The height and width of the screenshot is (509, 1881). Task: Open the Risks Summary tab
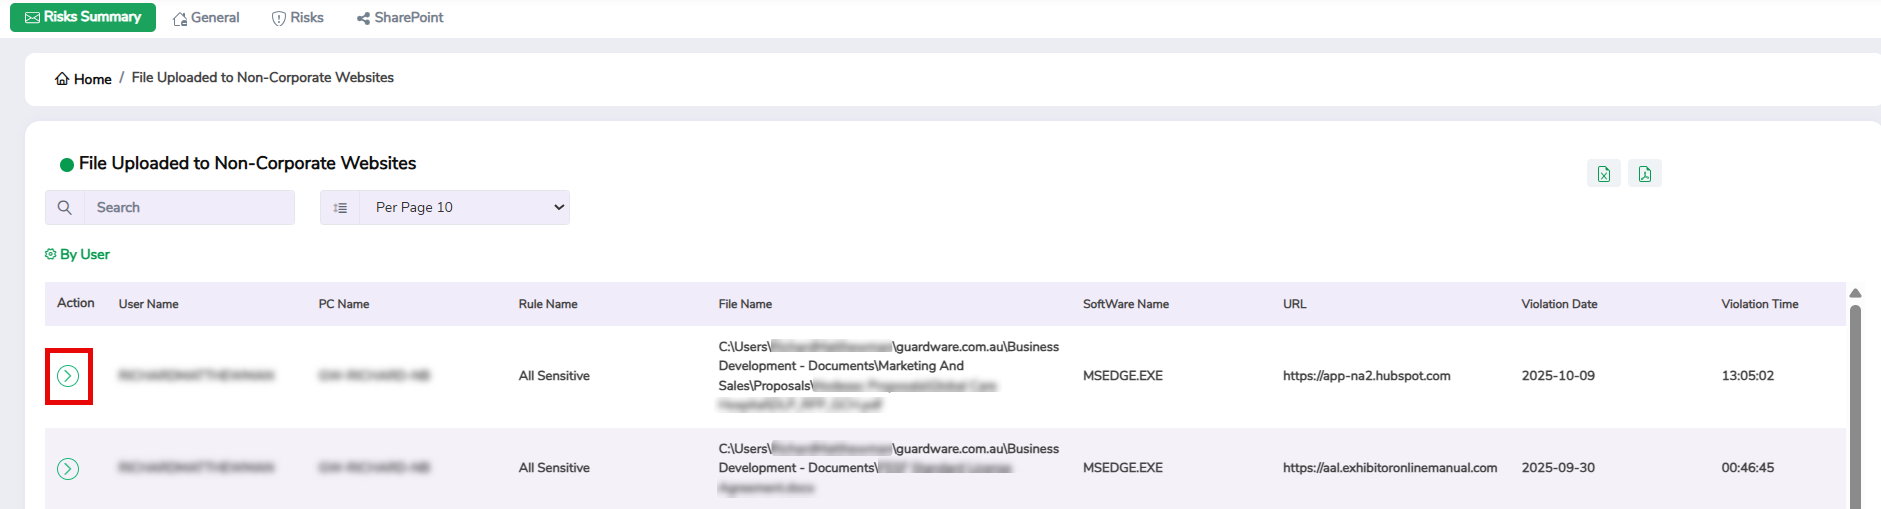(x=83, y=17)
